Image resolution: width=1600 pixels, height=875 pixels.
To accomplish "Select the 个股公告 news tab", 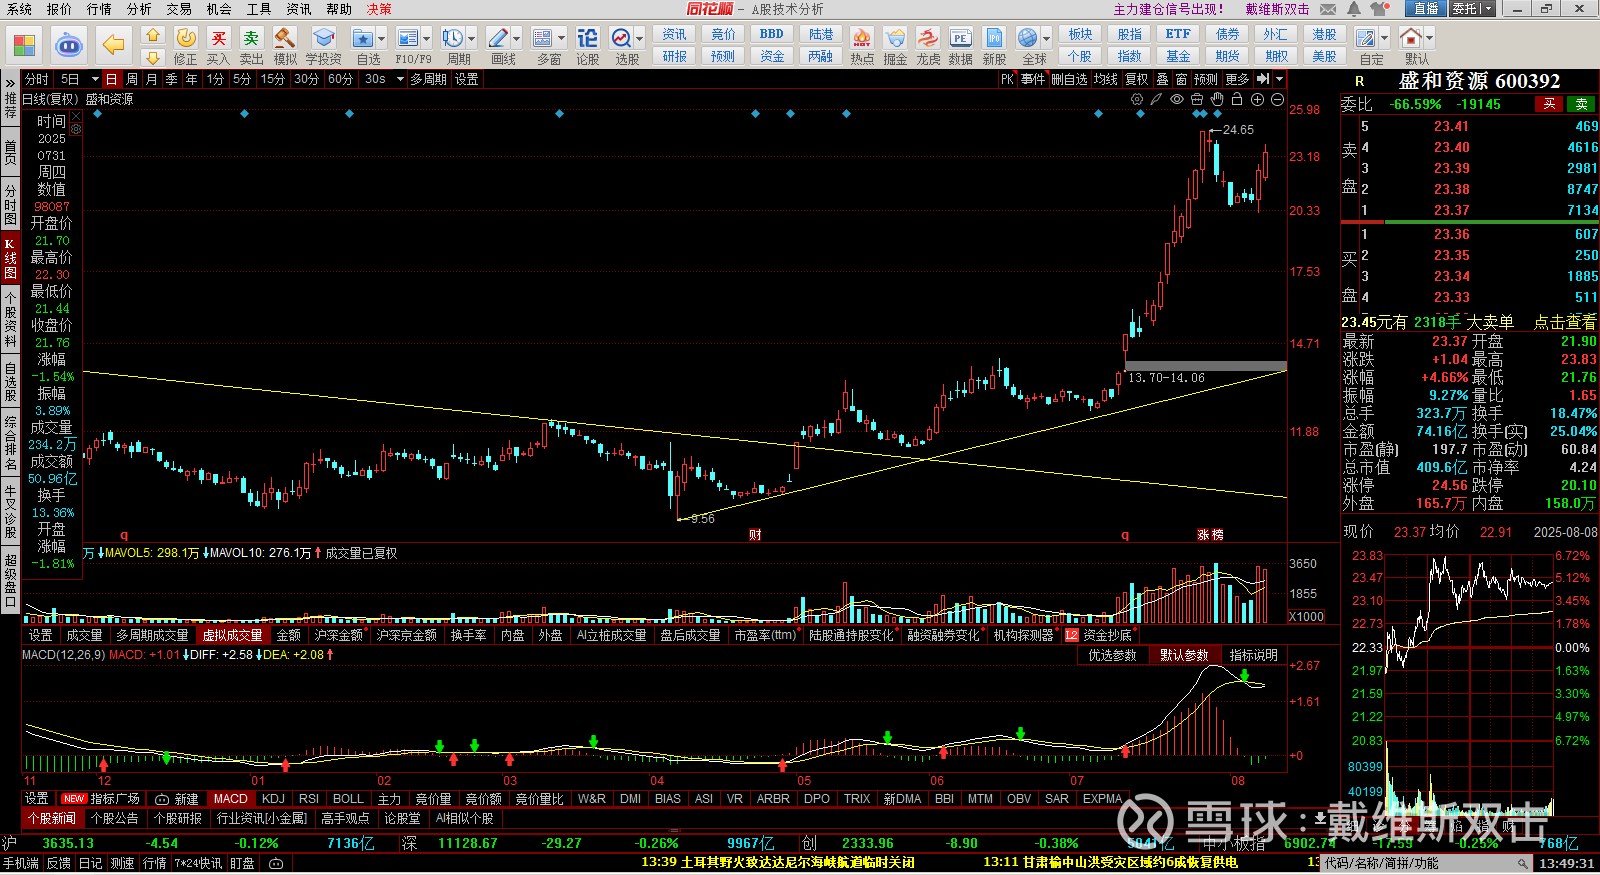I will (115, 818).
